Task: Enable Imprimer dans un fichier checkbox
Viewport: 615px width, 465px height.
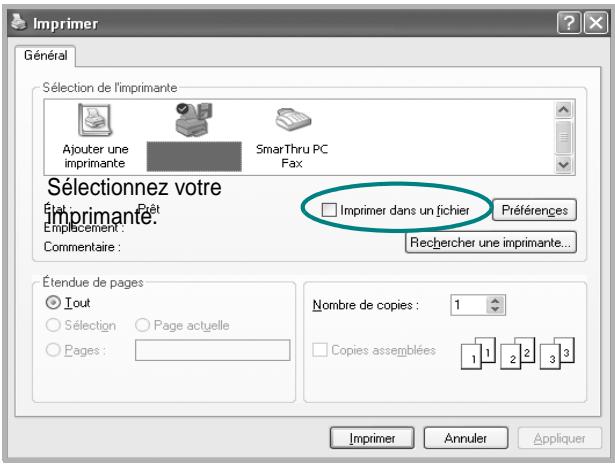Action: (x=329, y=210)
